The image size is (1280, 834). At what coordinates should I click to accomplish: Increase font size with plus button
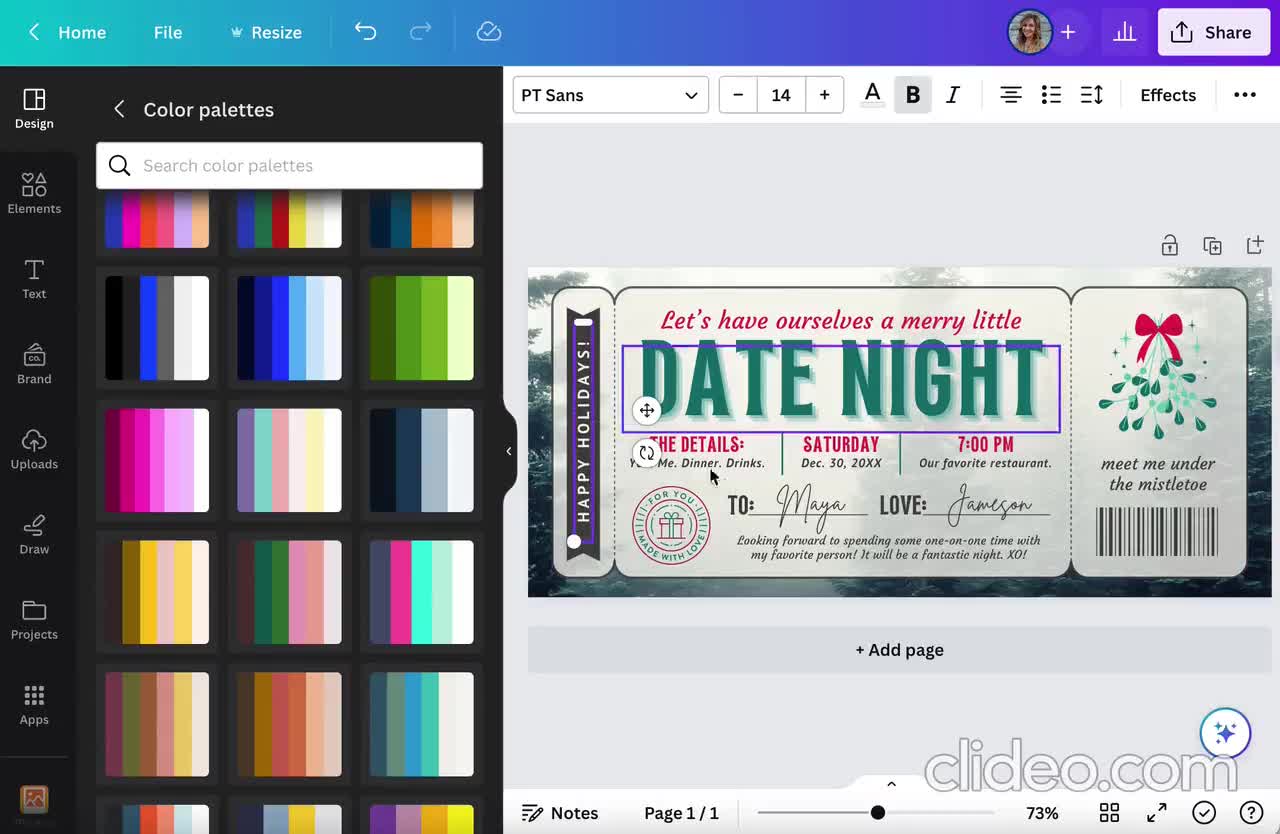click(x=824, y=95)
